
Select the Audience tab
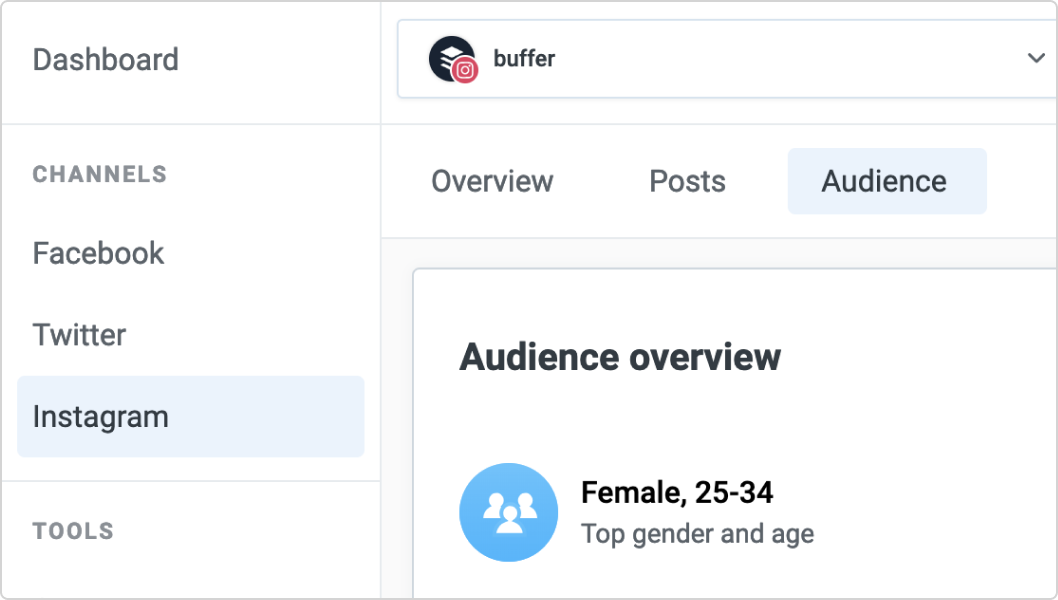[x=884, y=181]
